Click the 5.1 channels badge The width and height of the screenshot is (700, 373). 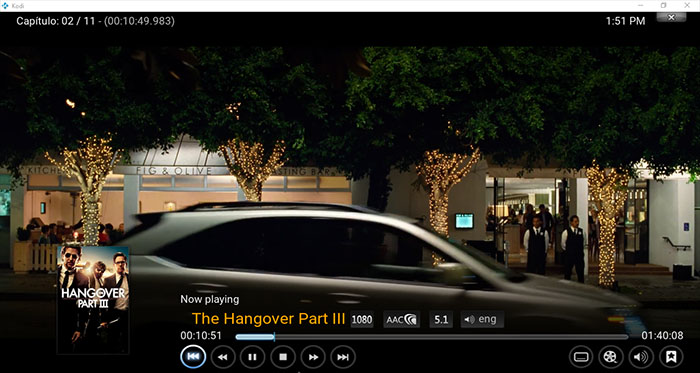441,319
